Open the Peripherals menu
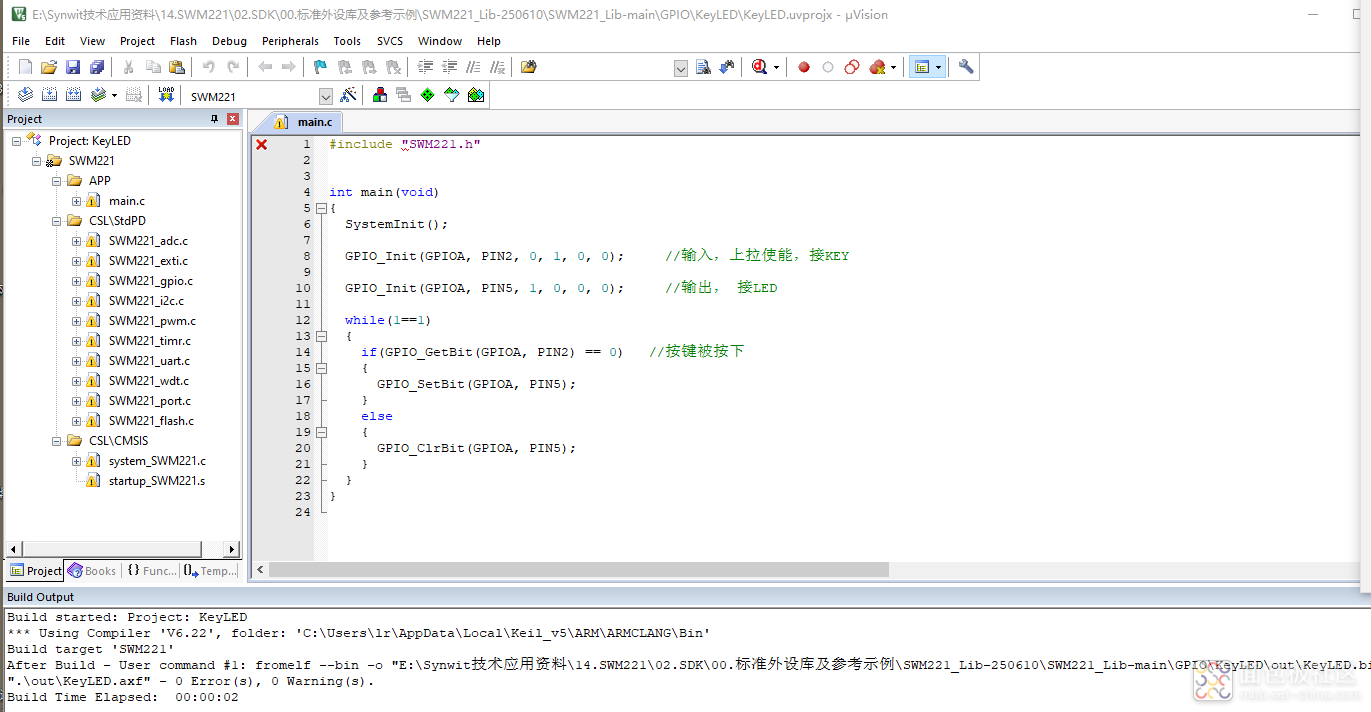This screenshot has height=712, width=1371. (290, 41)
